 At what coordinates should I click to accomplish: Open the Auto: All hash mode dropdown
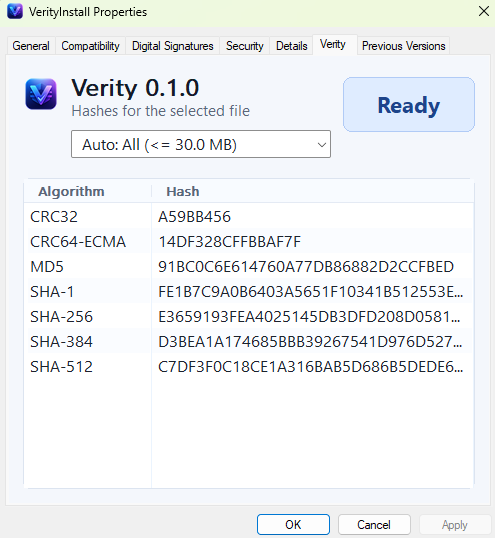(201, 144)
